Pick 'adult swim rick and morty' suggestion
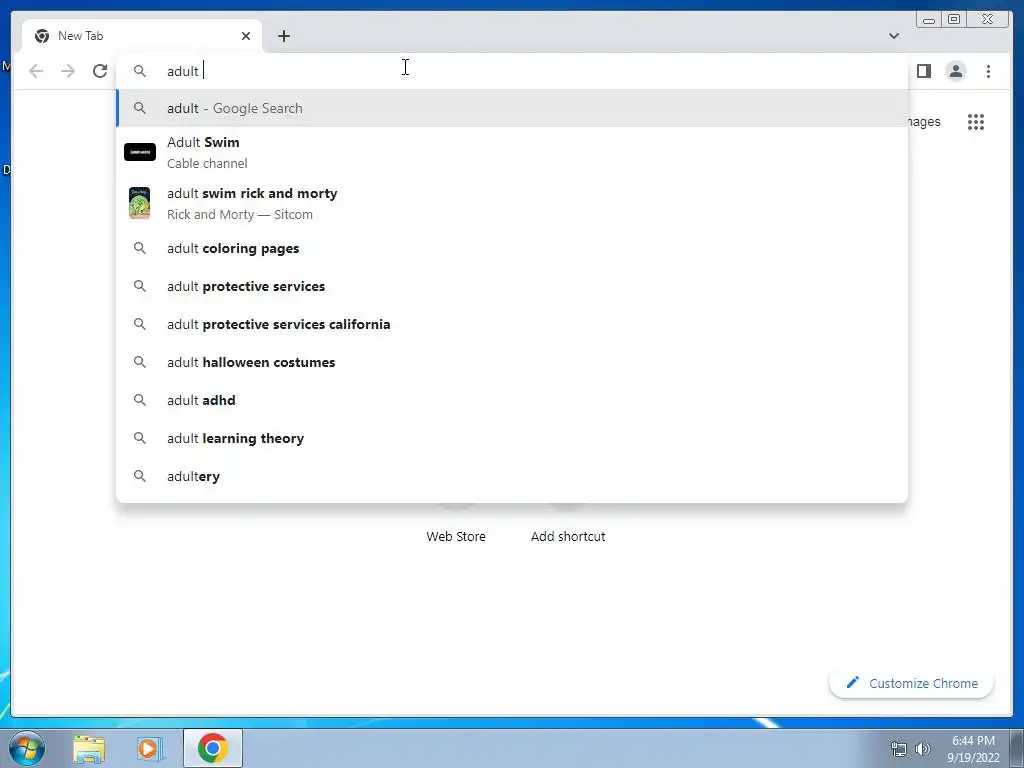Image resolution: width=1024 pixels, height=768 pixels. 513,203
